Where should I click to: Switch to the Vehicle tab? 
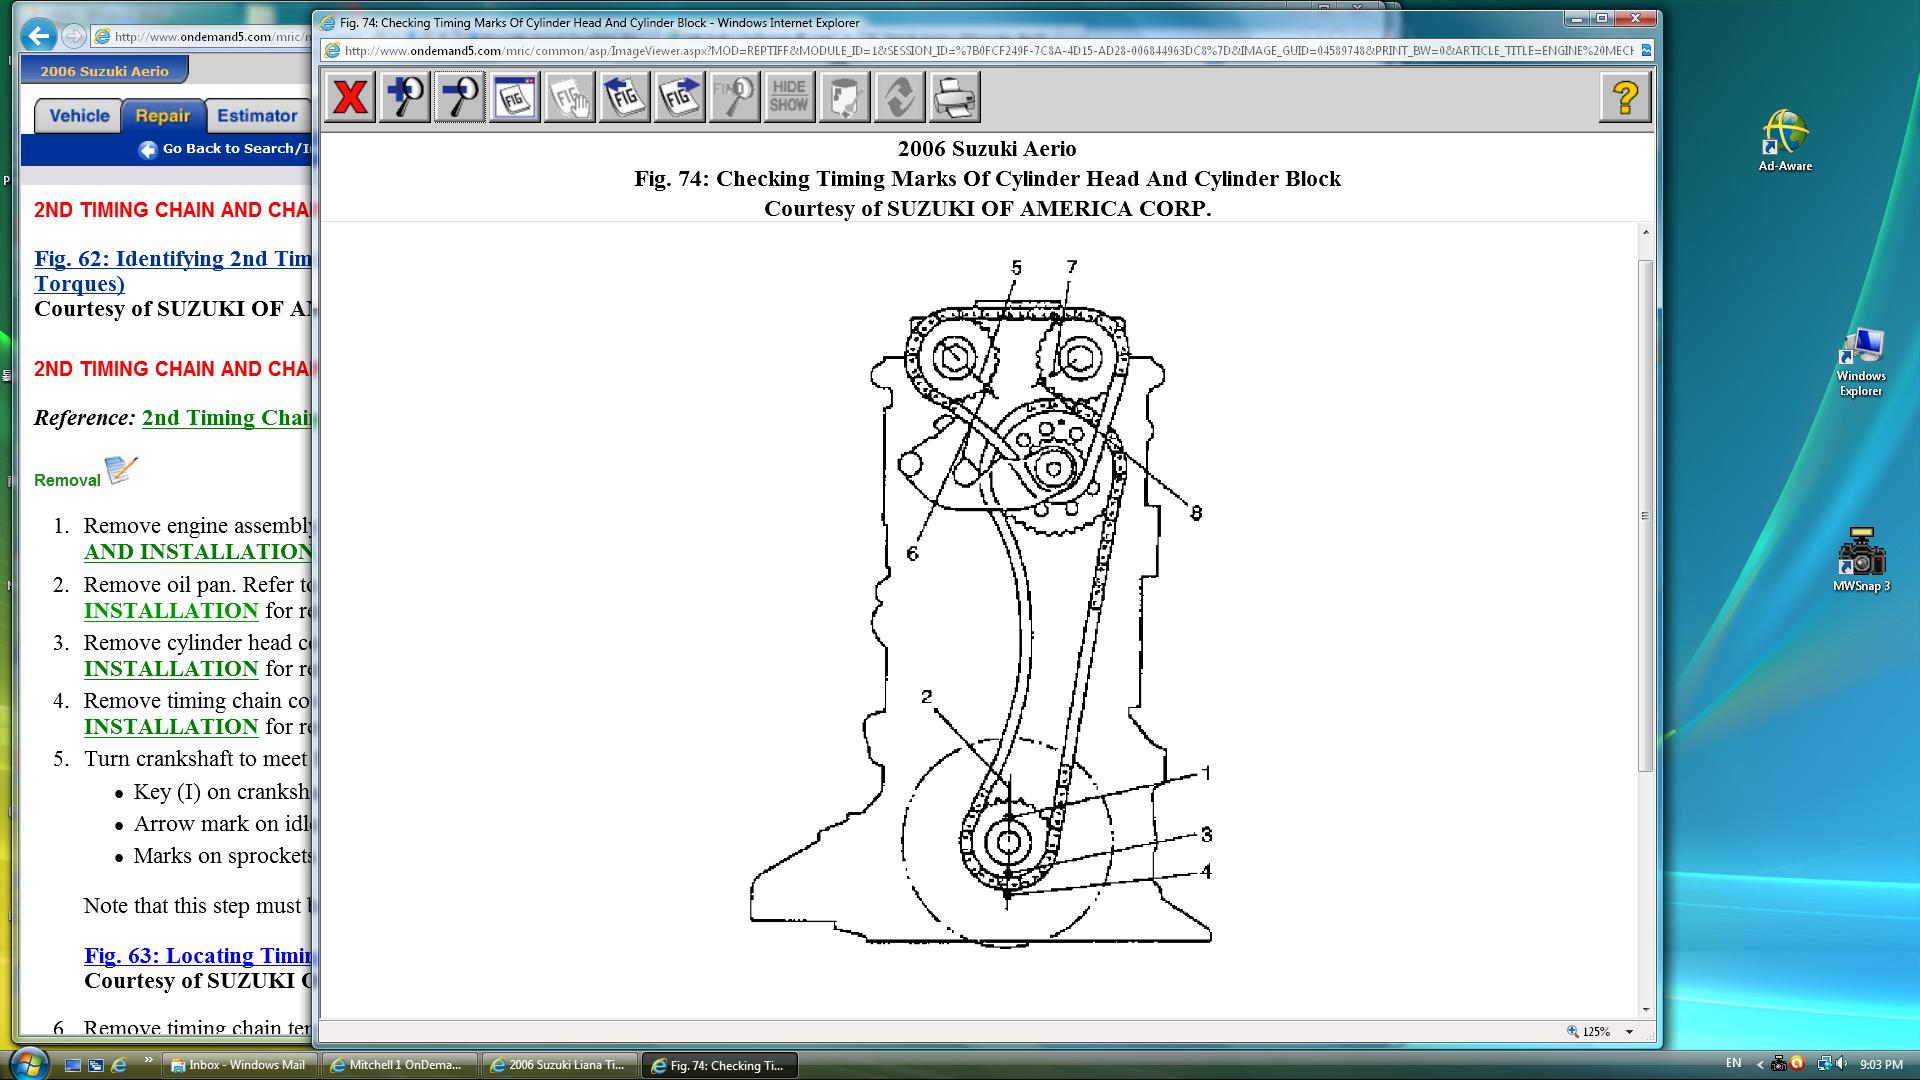(x=79, y=116)
